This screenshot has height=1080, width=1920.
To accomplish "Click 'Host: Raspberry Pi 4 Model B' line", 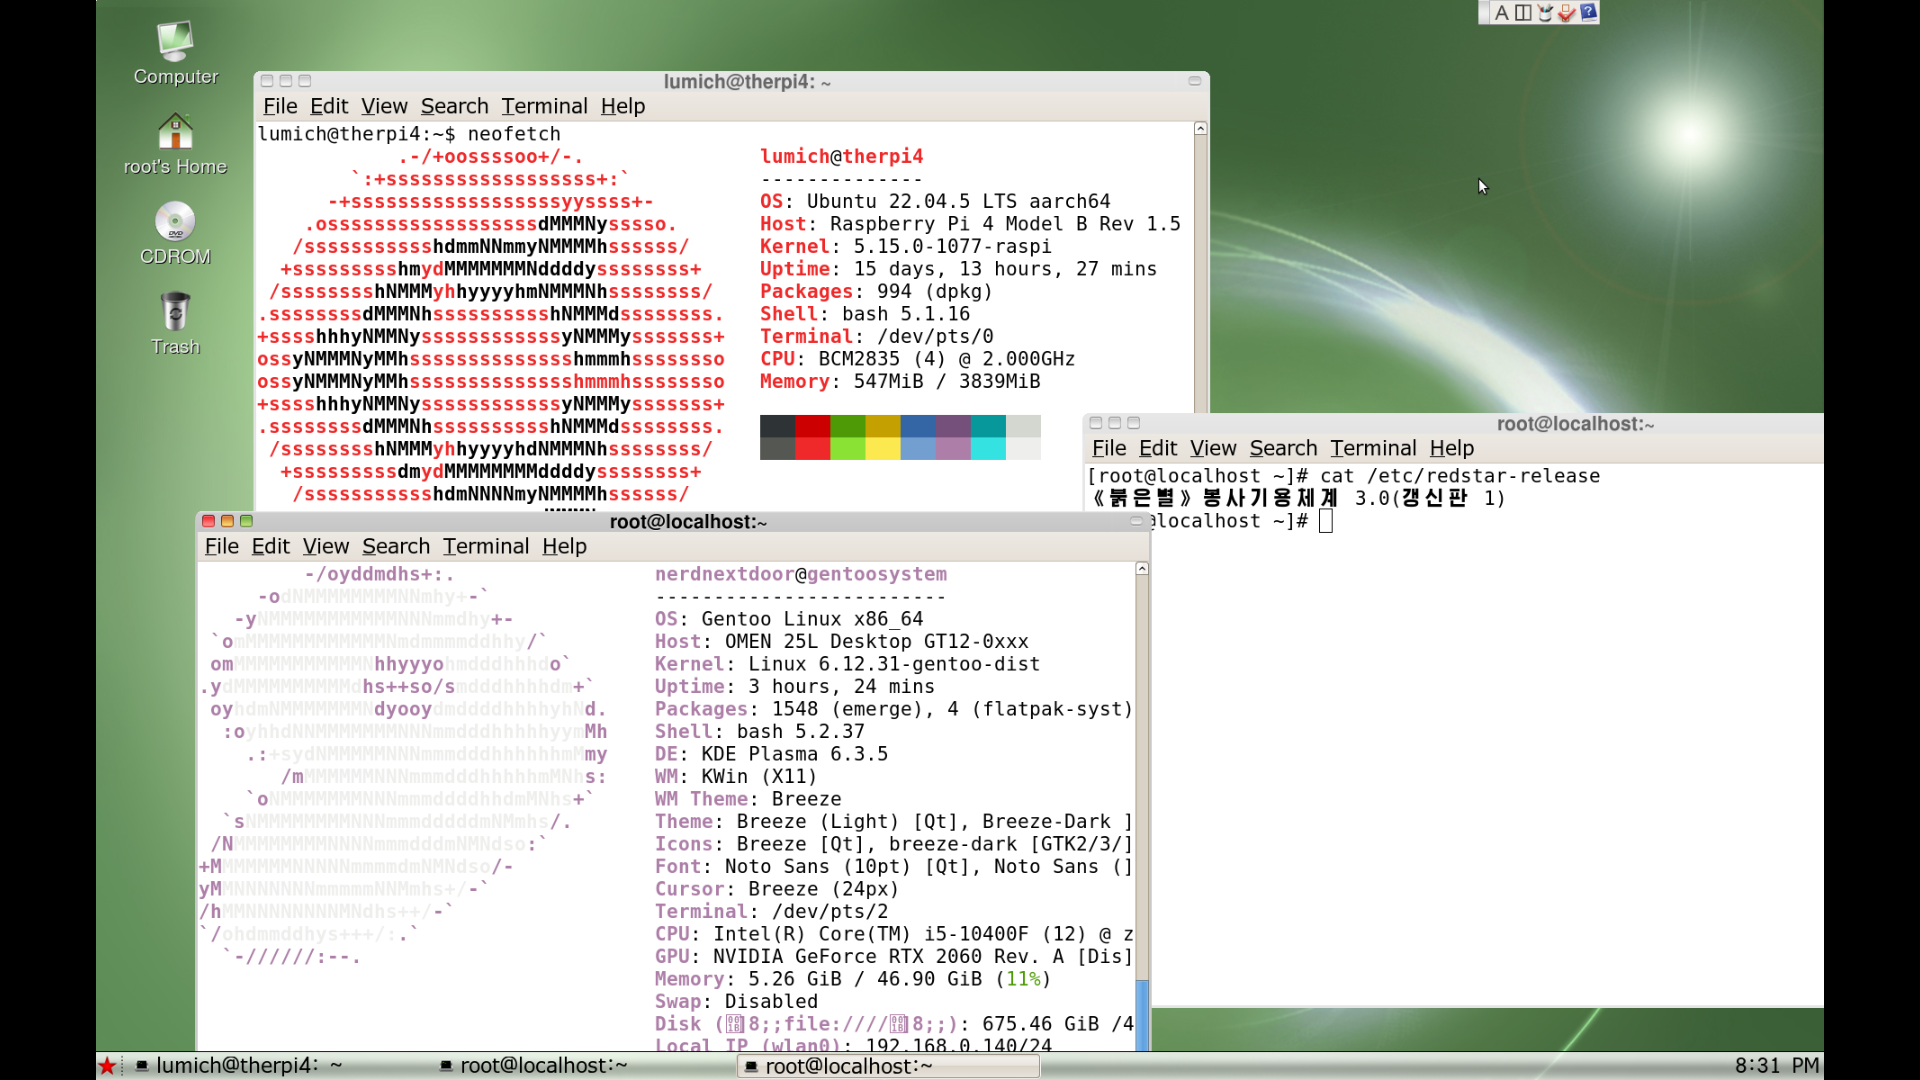I will click(x=970, y=224).
